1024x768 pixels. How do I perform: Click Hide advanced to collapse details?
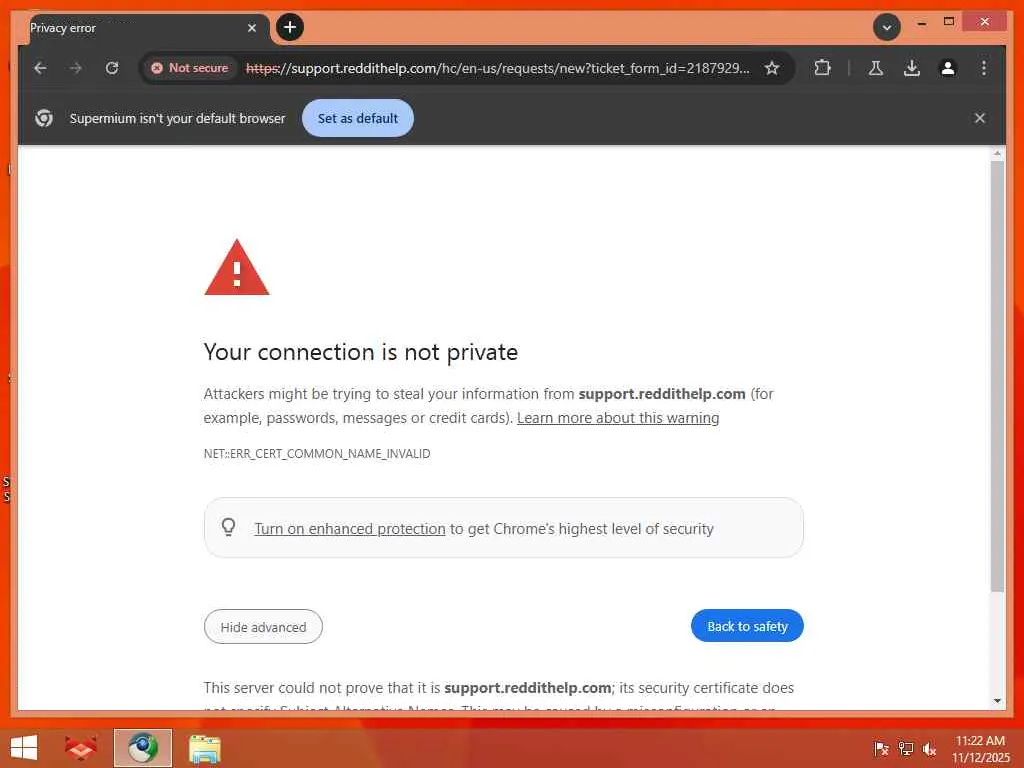point(263,627)
